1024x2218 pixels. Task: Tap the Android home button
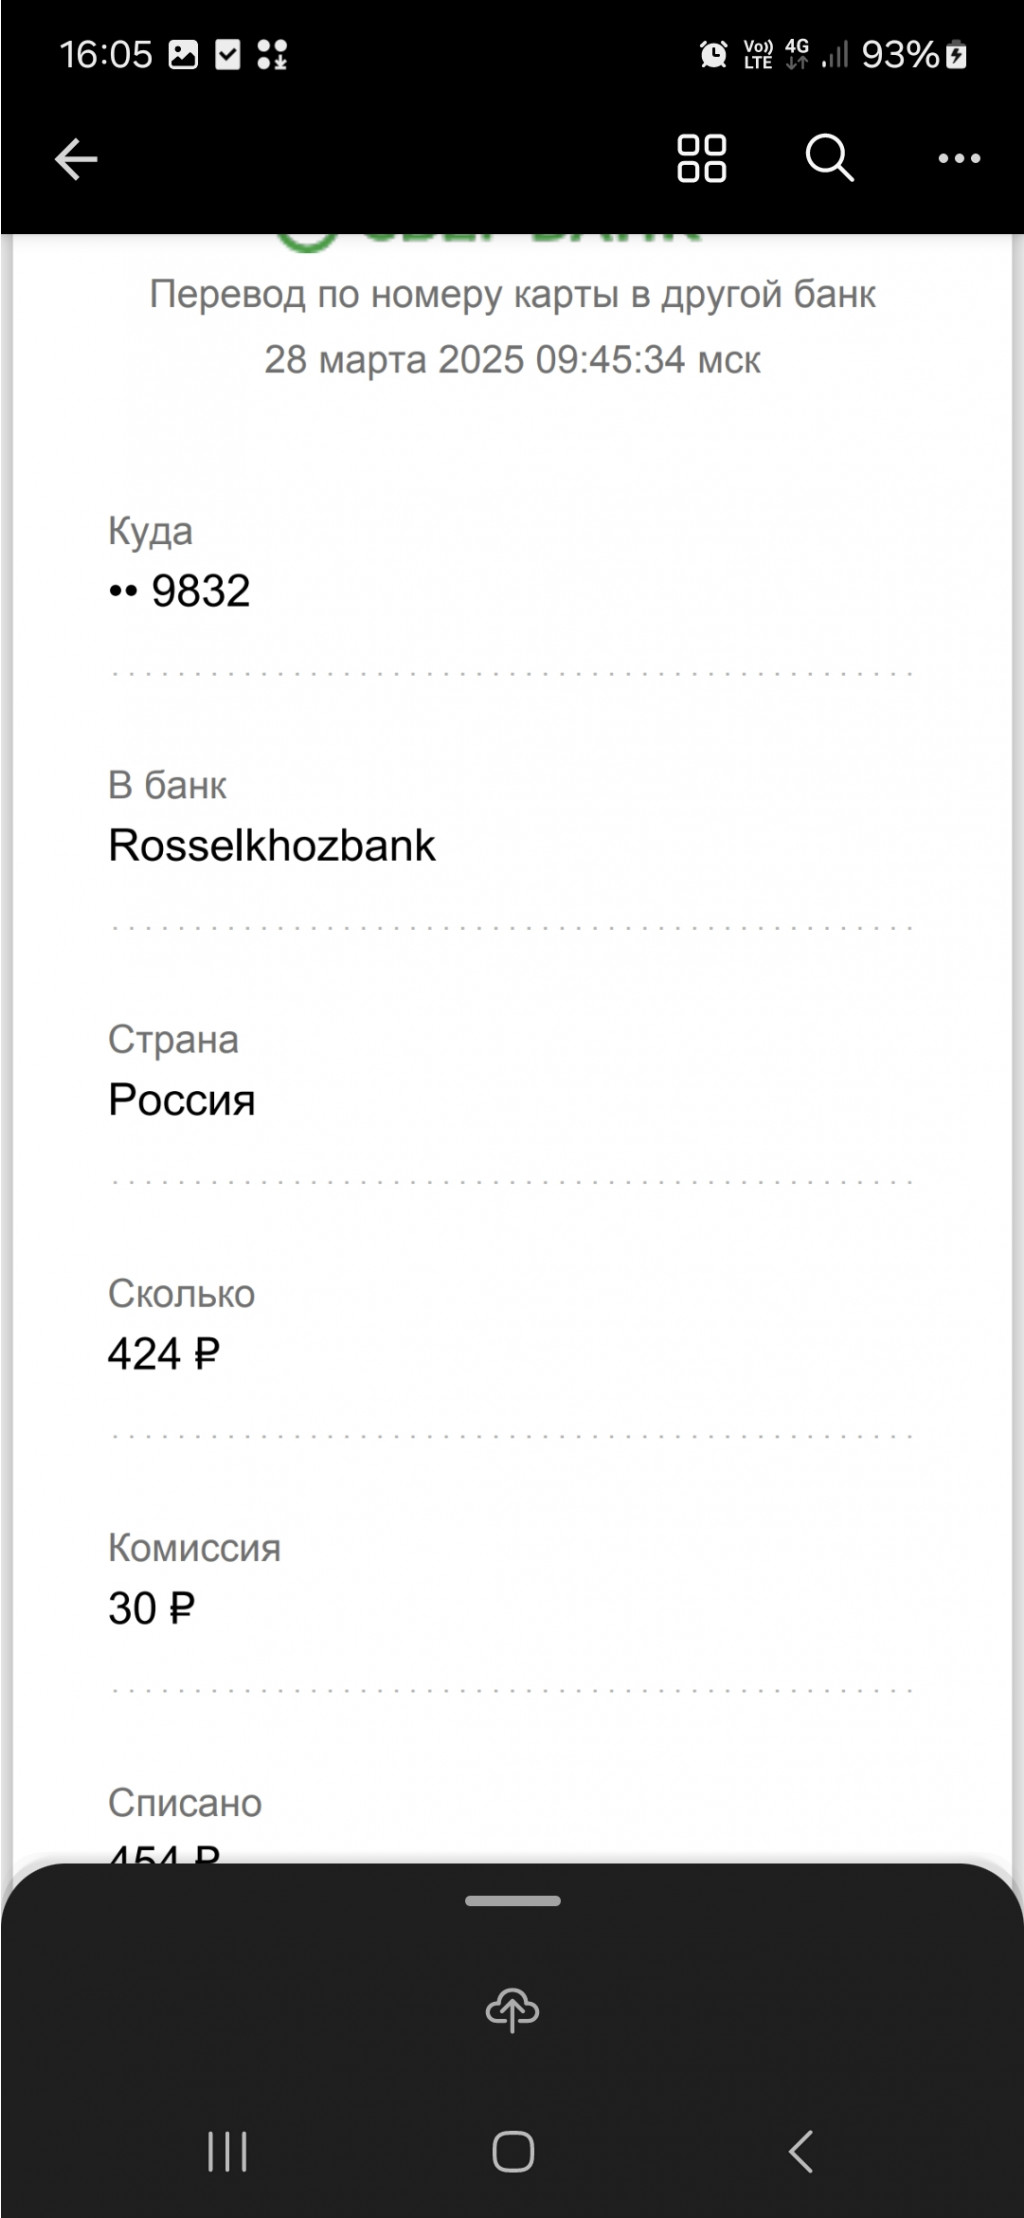point(513,2151)
